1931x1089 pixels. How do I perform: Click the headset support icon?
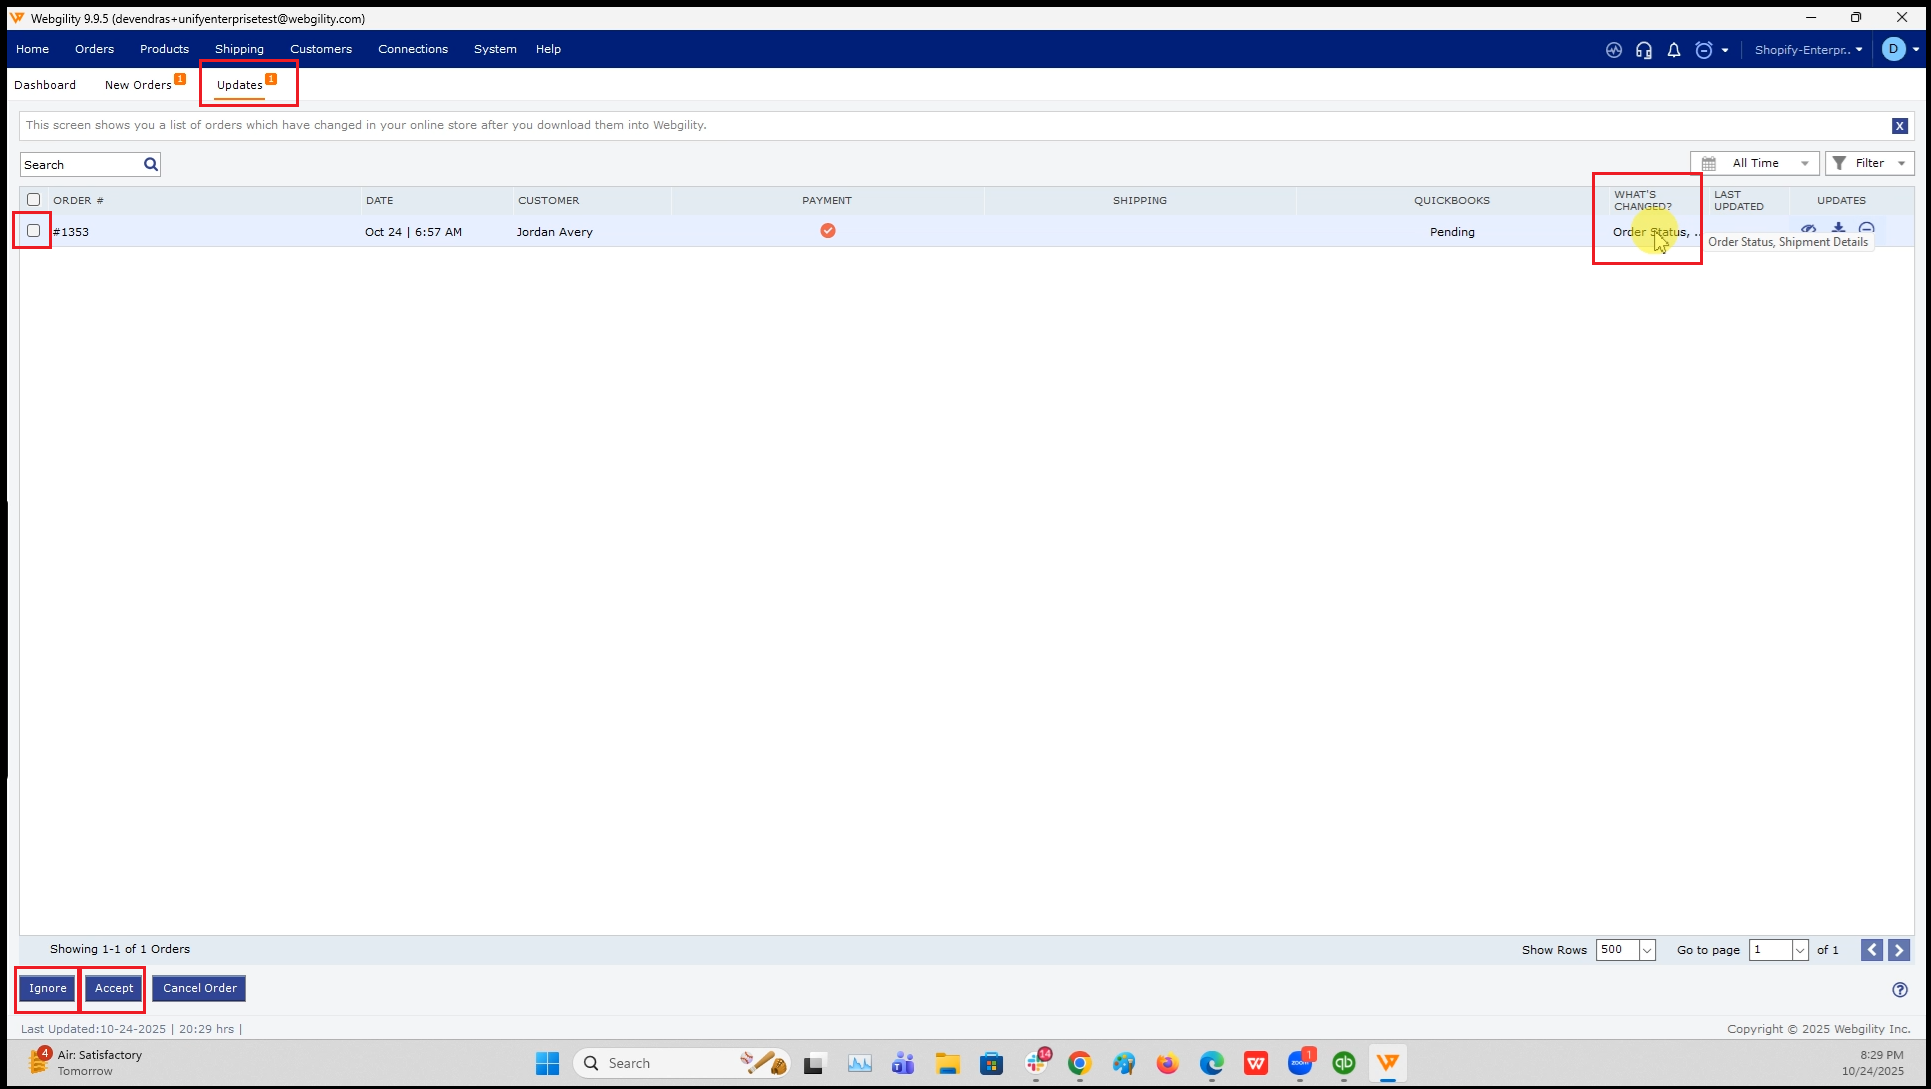click(x=1643, y=50)
